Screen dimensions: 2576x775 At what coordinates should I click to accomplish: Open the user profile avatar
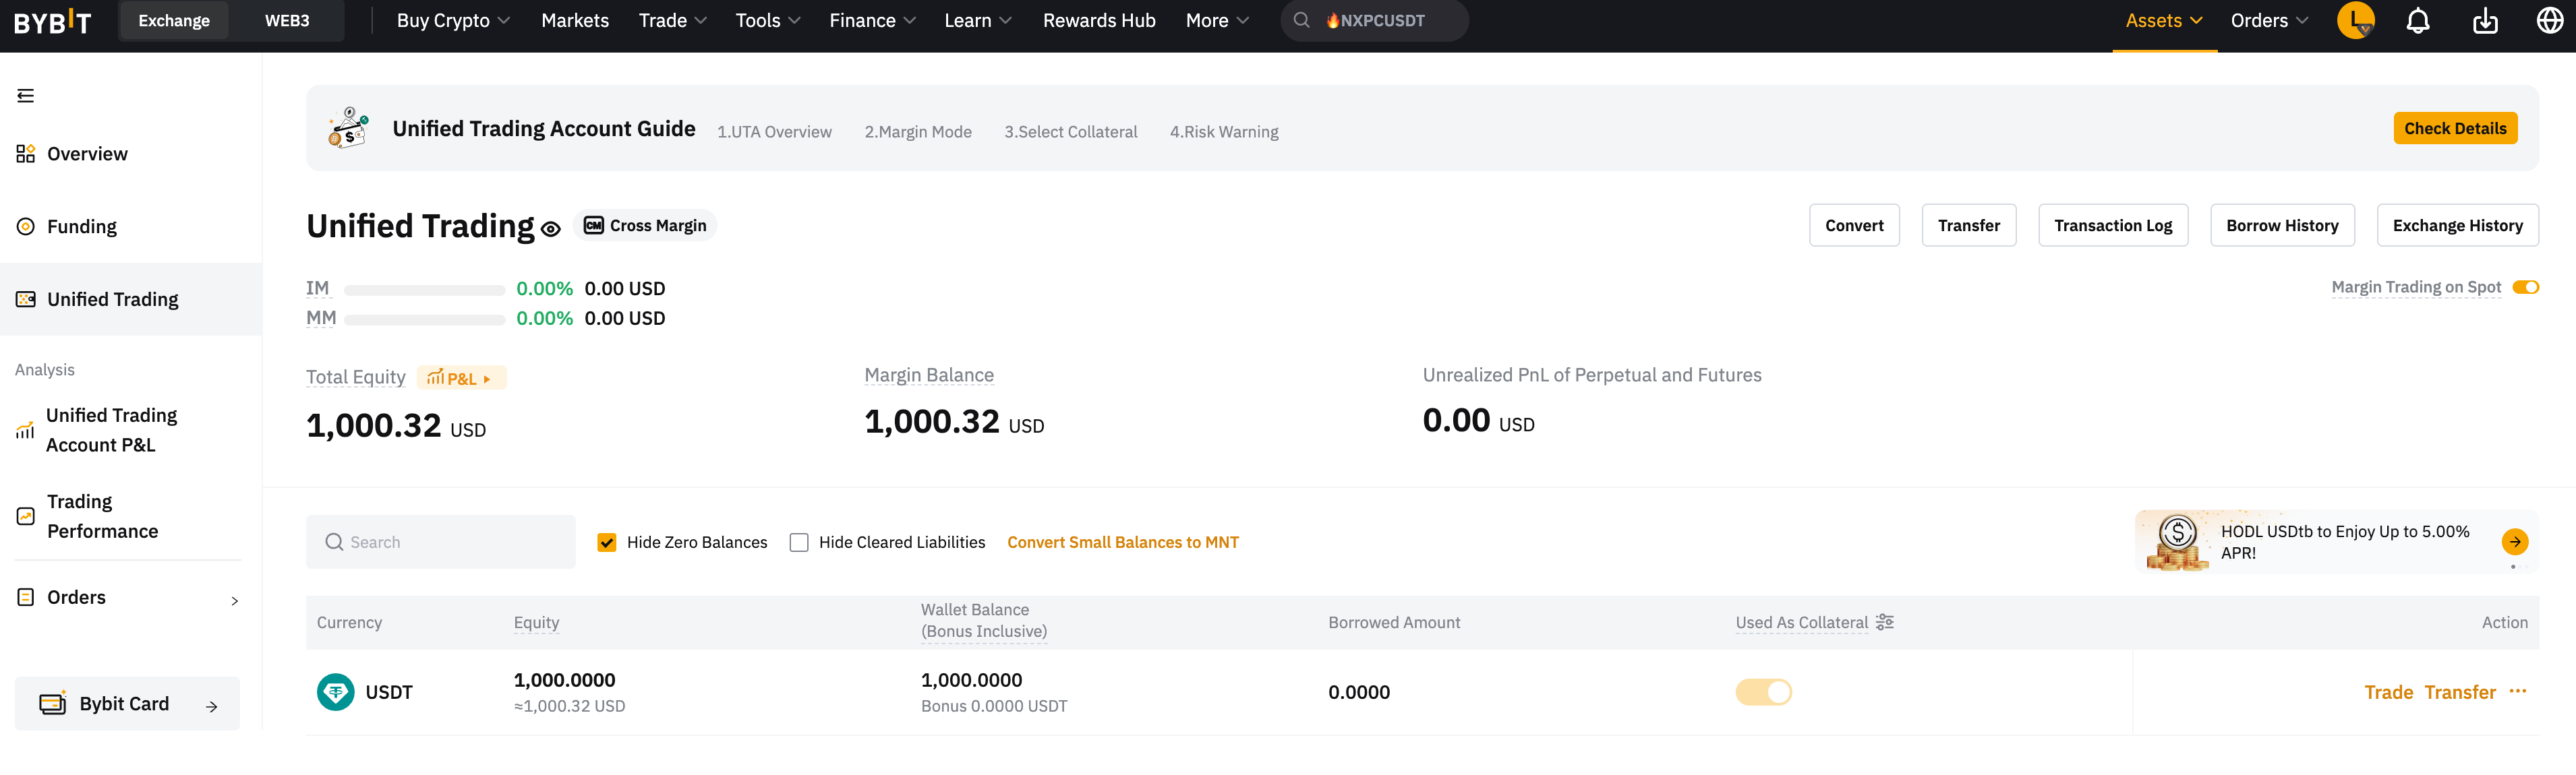tap(2356, 21)
